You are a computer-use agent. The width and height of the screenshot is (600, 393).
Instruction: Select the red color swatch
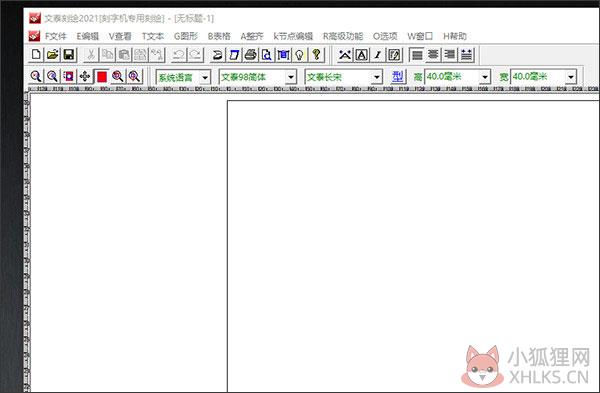pyautogui.click(x=102, y=77)
